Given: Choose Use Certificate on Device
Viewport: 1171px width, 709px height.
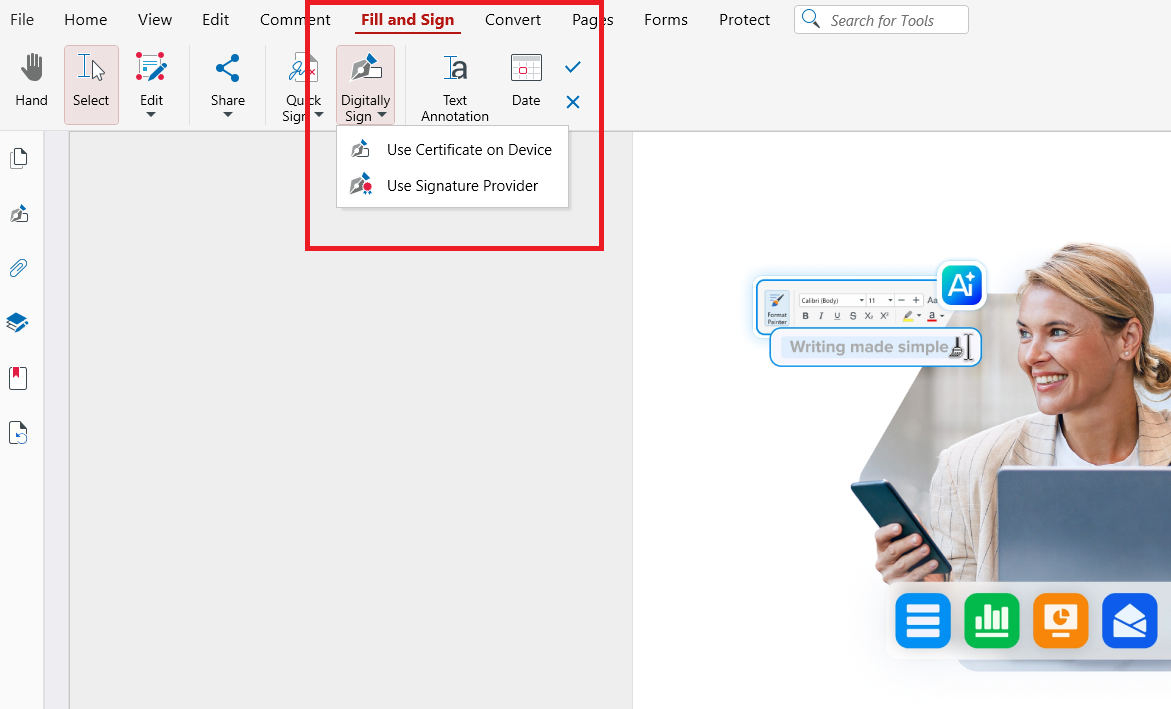Looking at the screenshot, I should 469,149.
